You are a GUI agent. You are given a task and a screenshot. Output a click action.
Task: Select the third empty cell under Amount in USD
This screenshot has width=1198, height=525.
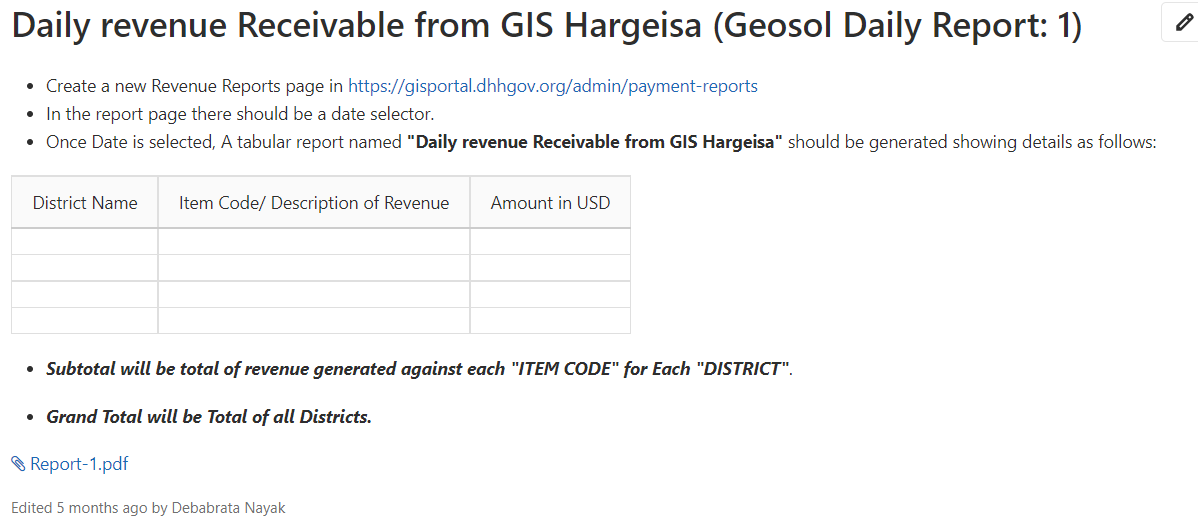pyautogui.click(x=550, y=294)
